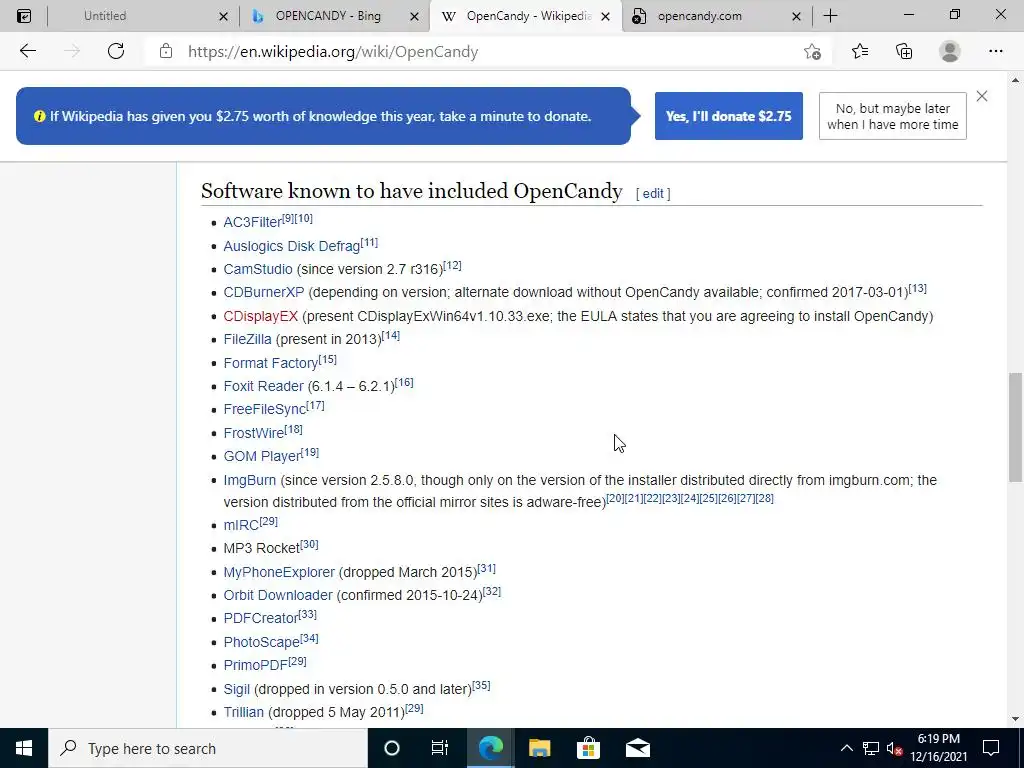Viewport: 1024px width, 768px height.
Task: Close the OPENCANDY - Bing tab
Action: [x=414, y=16]
